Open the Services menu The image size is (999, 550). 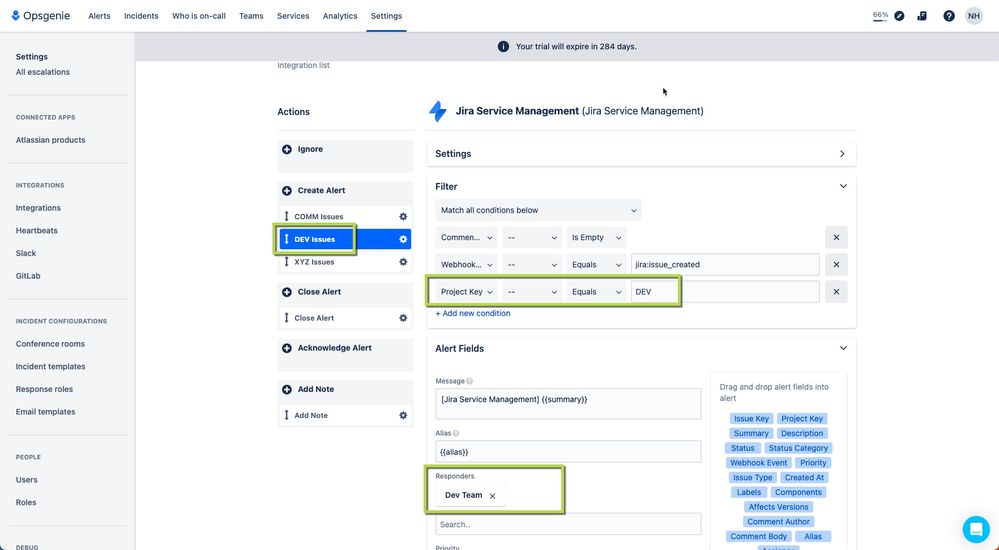tap(293, 16)
